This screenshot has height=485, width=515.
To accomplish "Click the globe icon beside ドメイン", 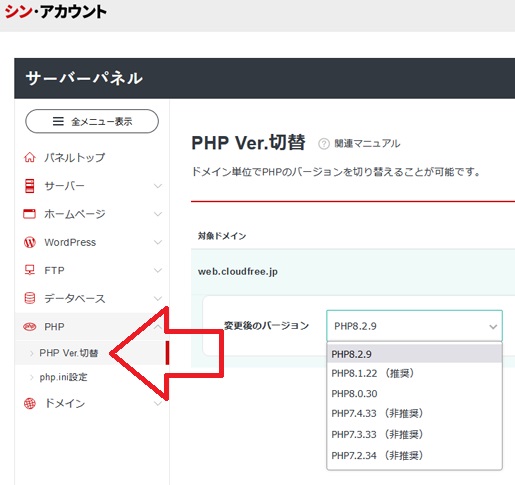I will (x=30, y=404).
